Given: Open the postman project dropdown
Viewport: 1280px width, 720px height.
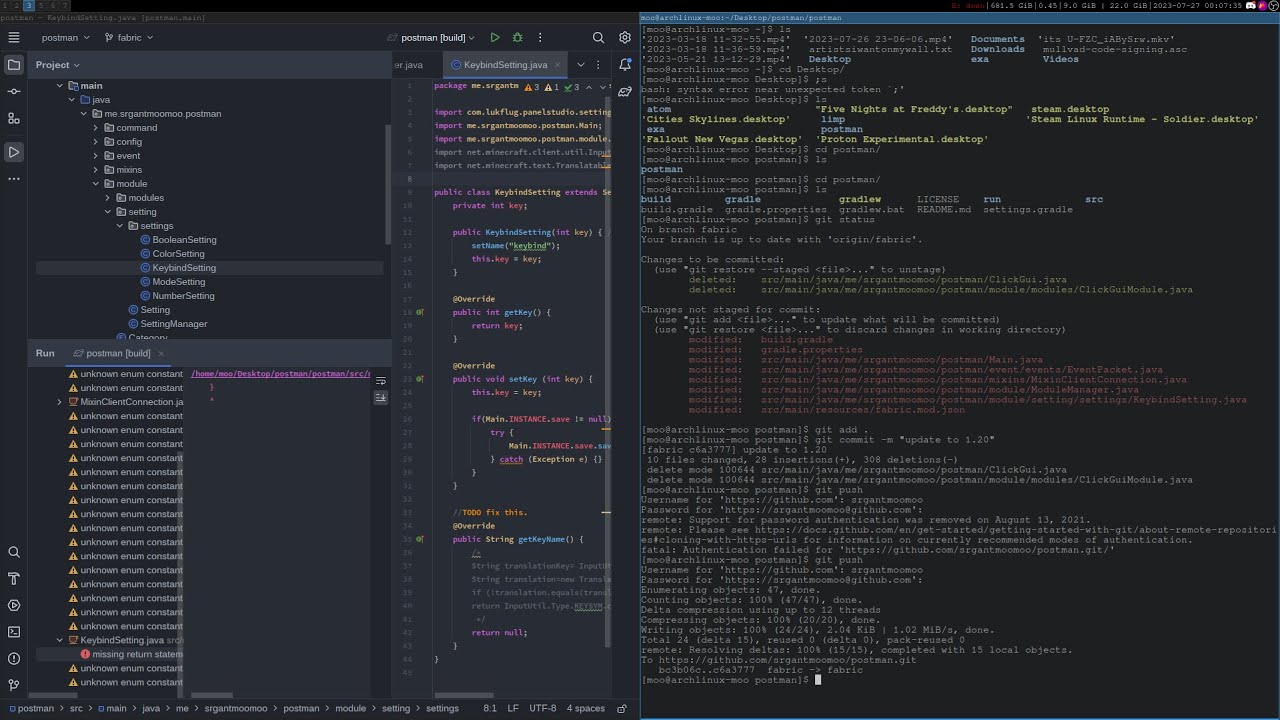Looking at the screenshot, I should pyautogui.click(x=65, y=37).
